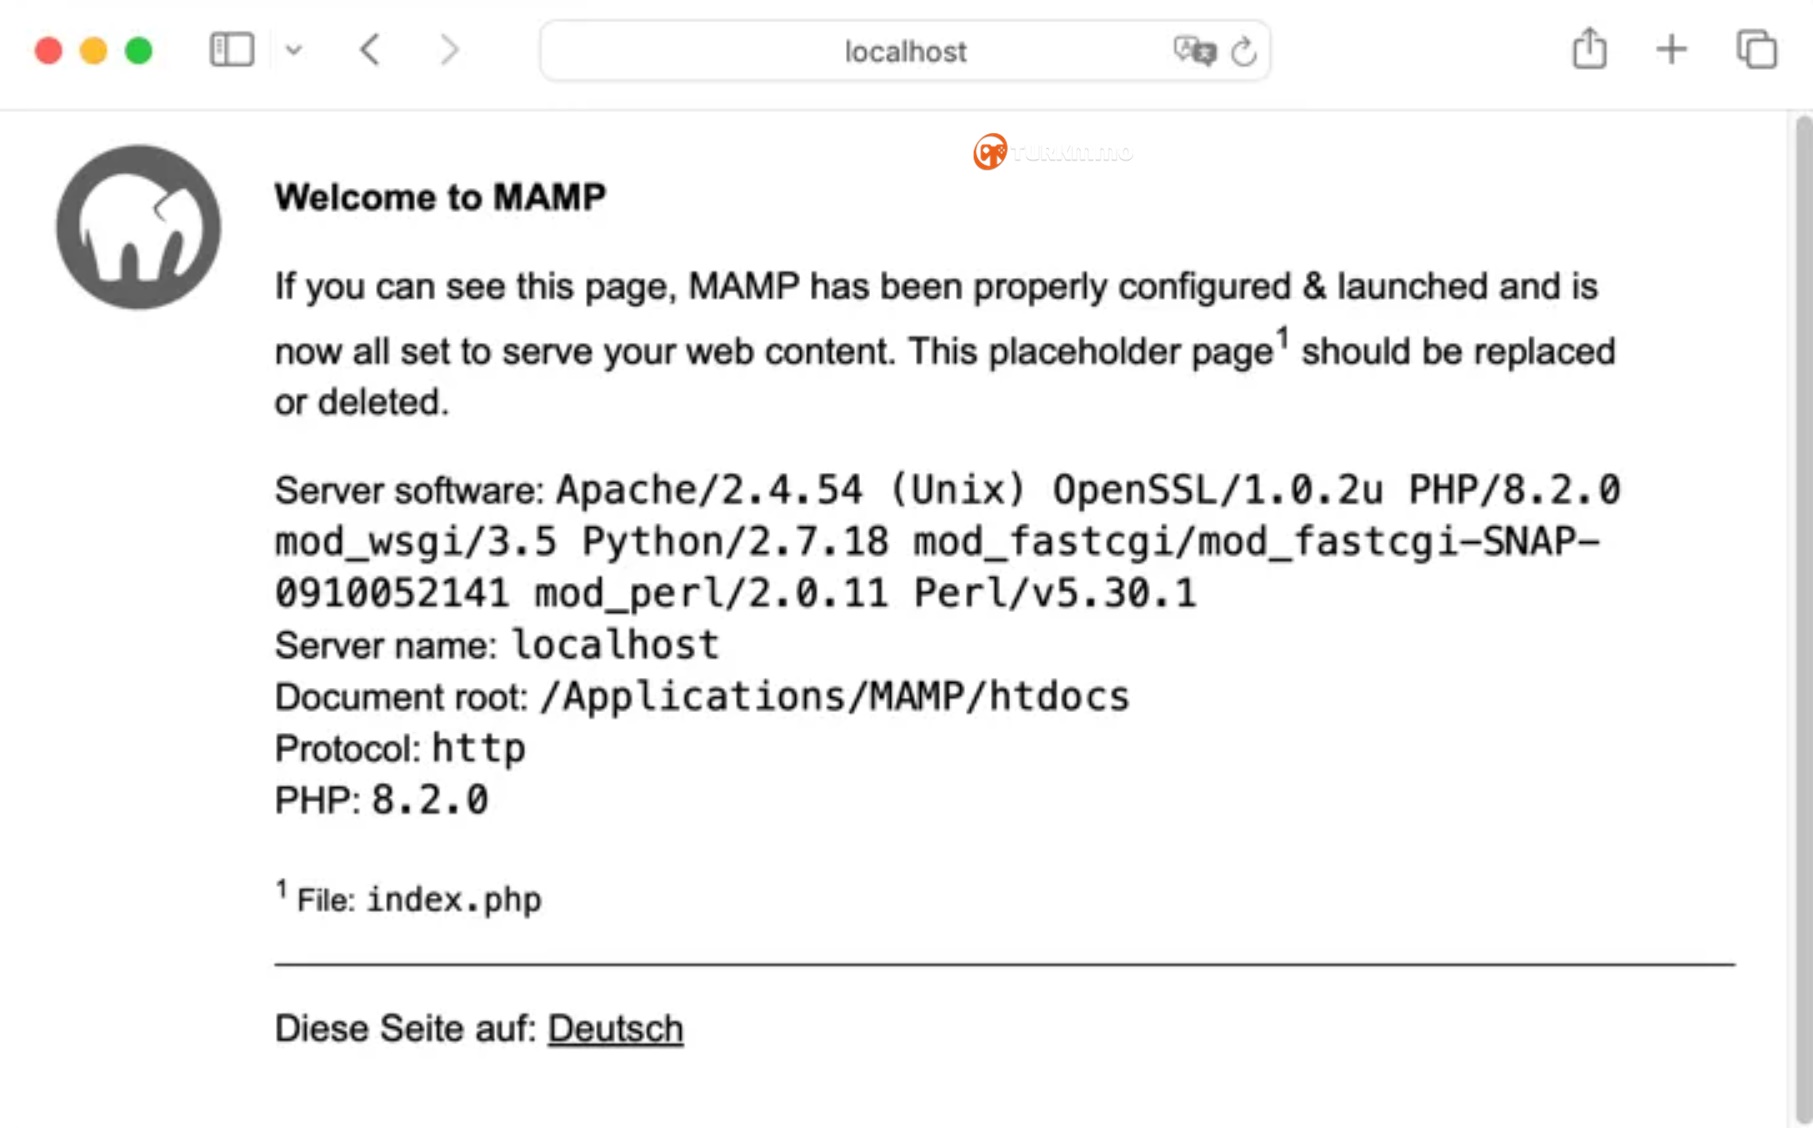This screenshot has width=1813, height=1128.
Task: Reload the page with refresh icon
Action: coord(1244,51)
